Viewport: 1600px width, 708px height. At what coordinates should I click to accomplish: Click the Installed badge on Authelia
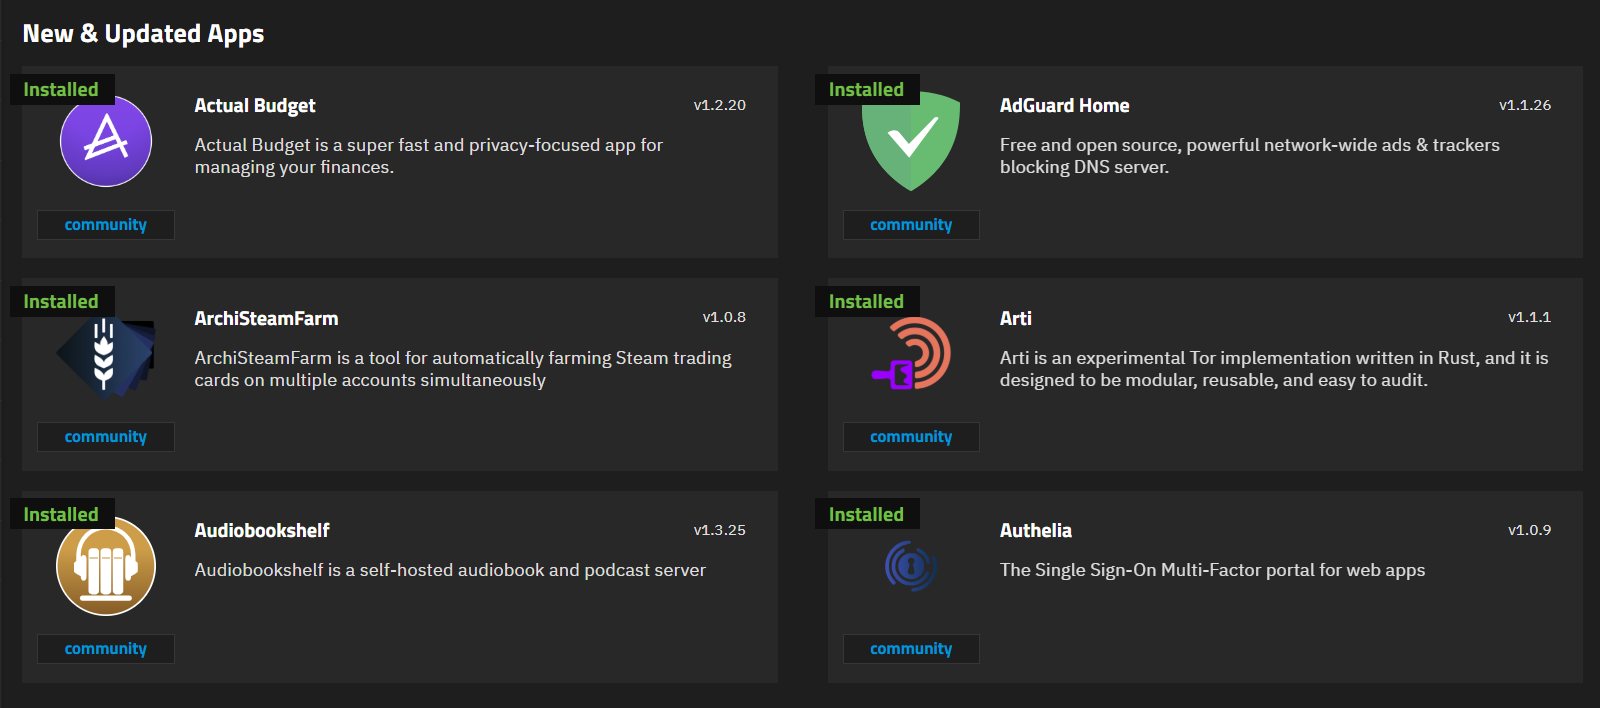(867, 515)
